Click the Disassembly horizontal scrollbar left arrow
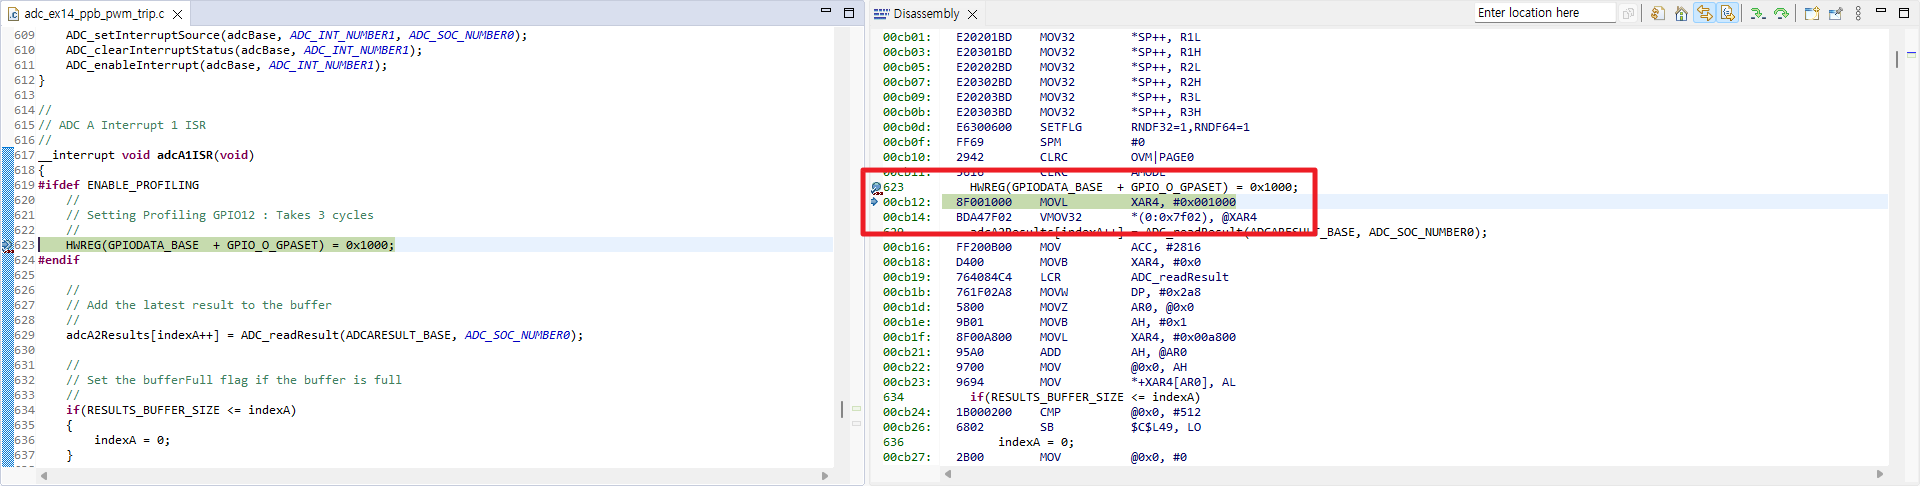This screenshot has width=1920, height=486. 948,474
